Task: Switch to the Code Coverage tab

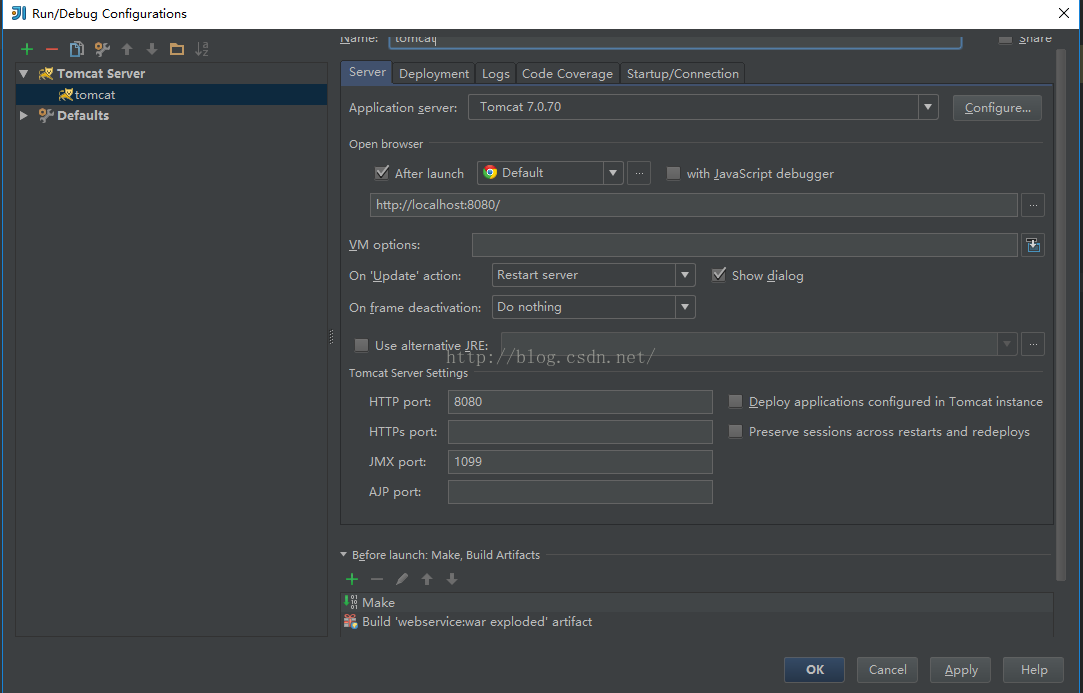Action: tap(567, 74)
